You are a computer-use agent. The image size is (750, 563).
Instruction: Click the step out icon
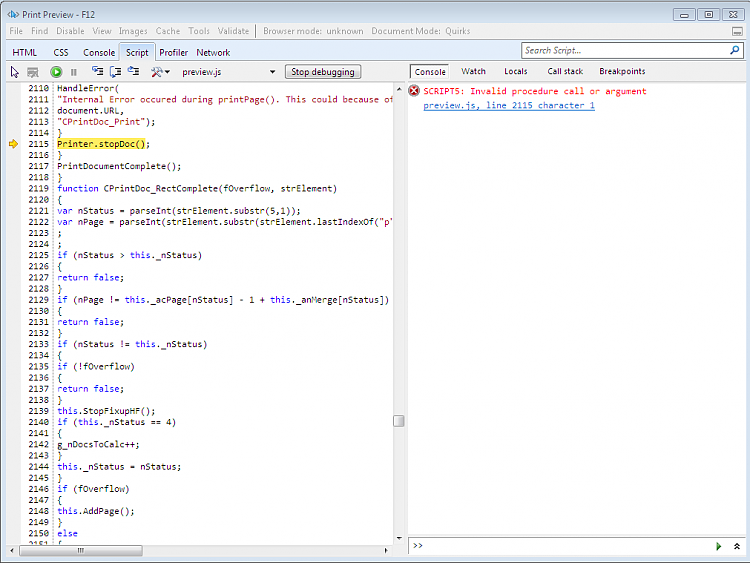(133, 71)
